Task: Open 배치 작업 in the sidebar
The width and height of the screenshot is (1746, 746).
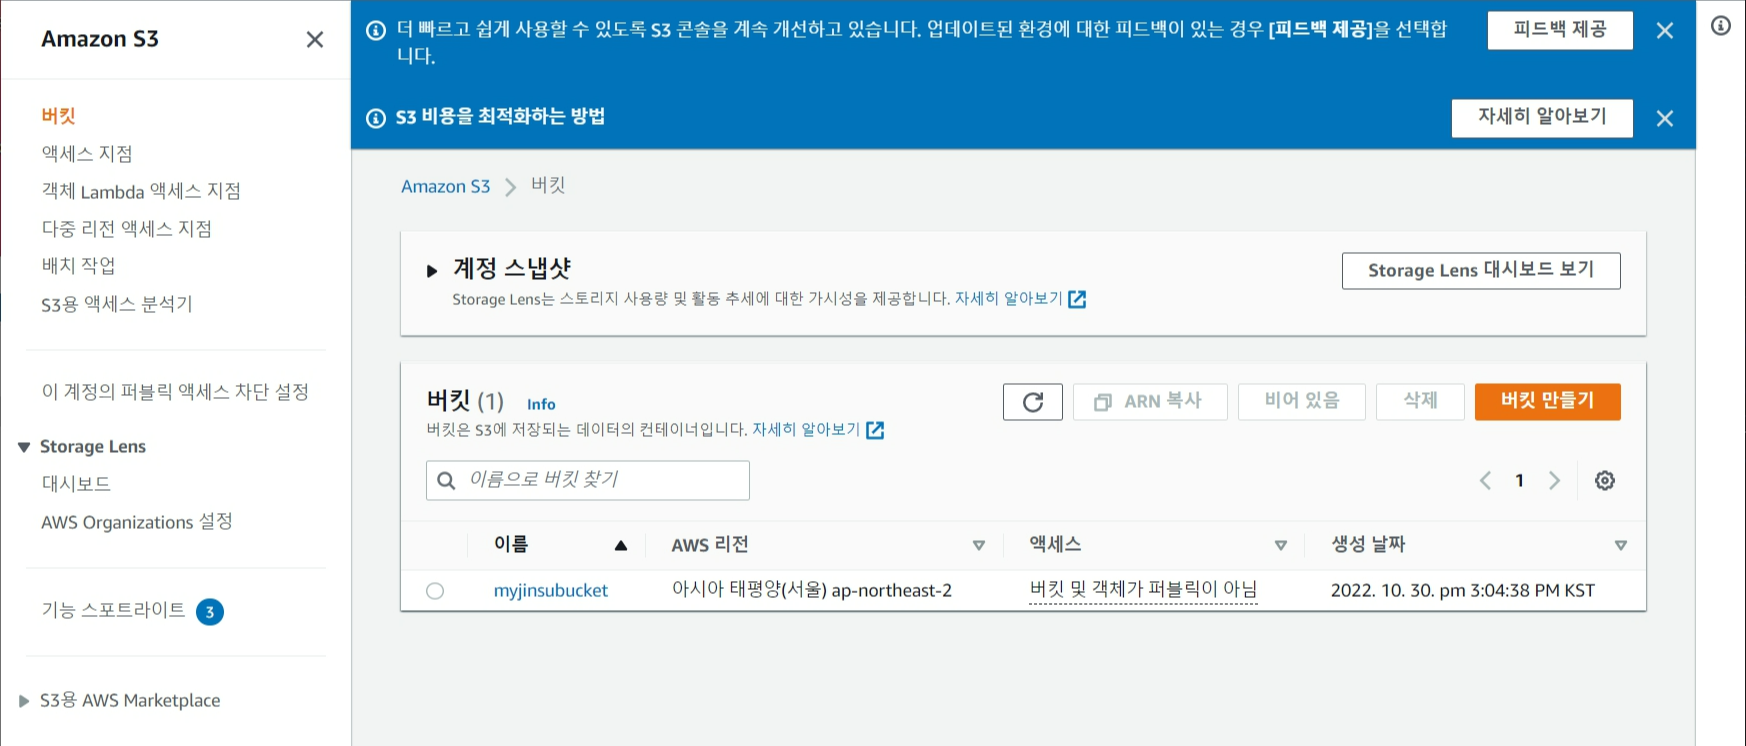Action: click(x=78, y=266)
